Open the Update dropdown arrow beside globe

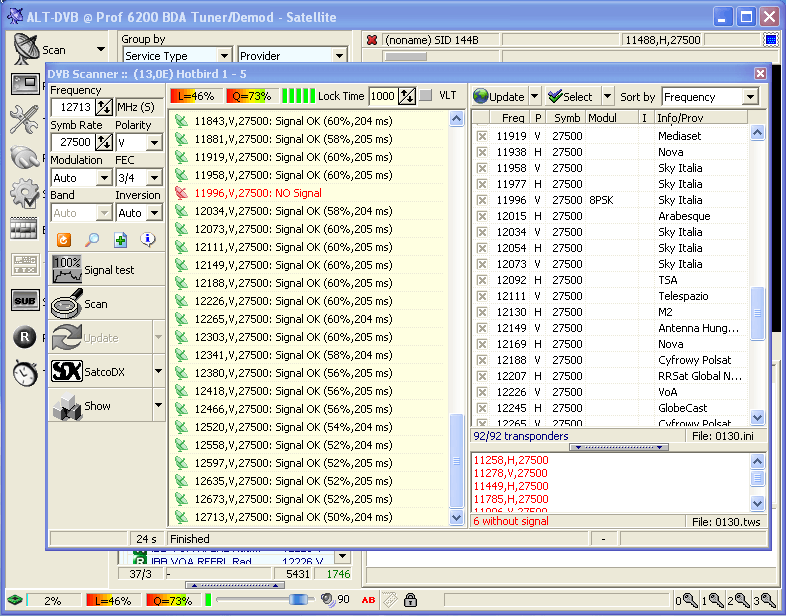(534, 96)
